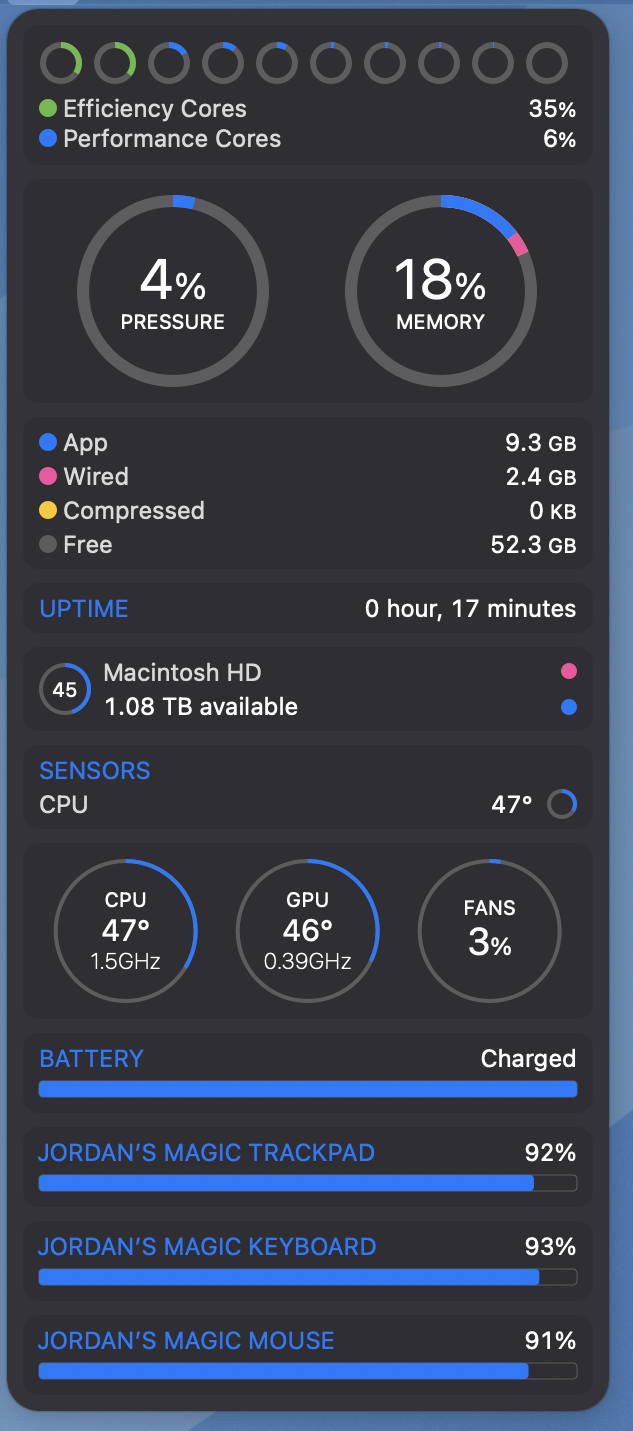Click the Uptime label

click(x=84, y=609)
